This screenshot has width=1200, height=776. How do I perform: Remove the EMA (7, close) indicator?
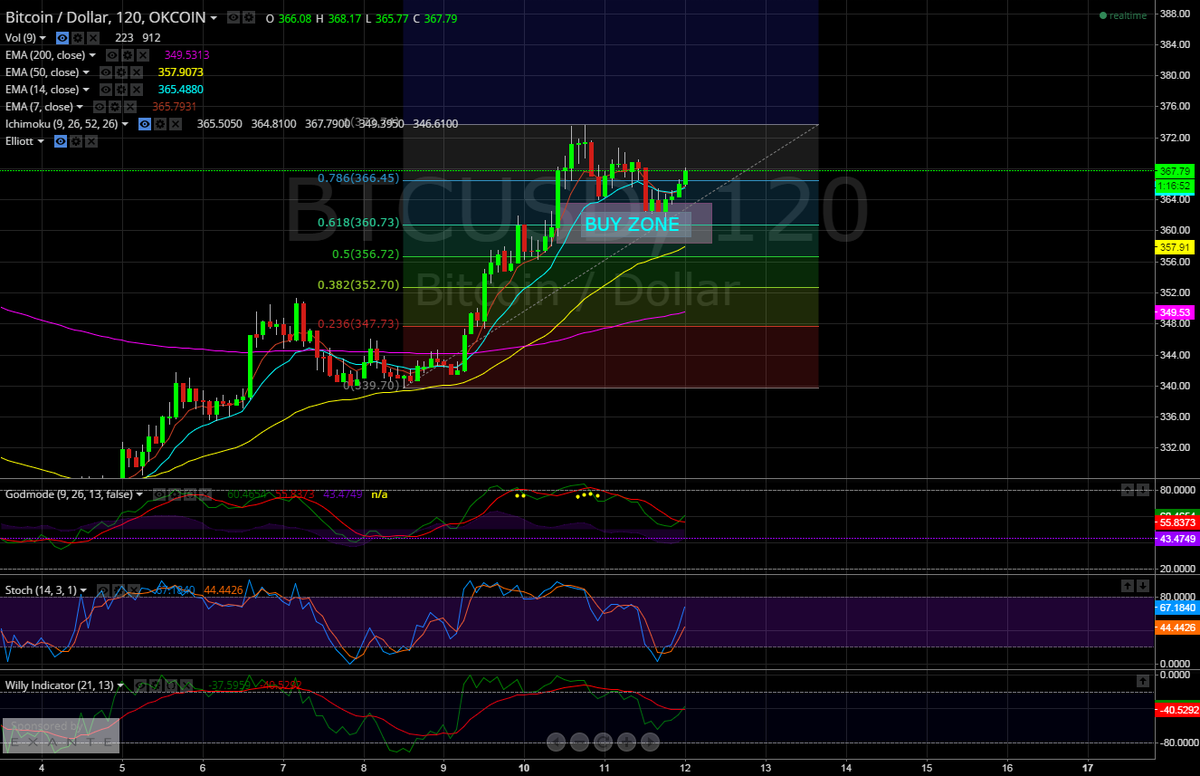[x=130, y=107]
